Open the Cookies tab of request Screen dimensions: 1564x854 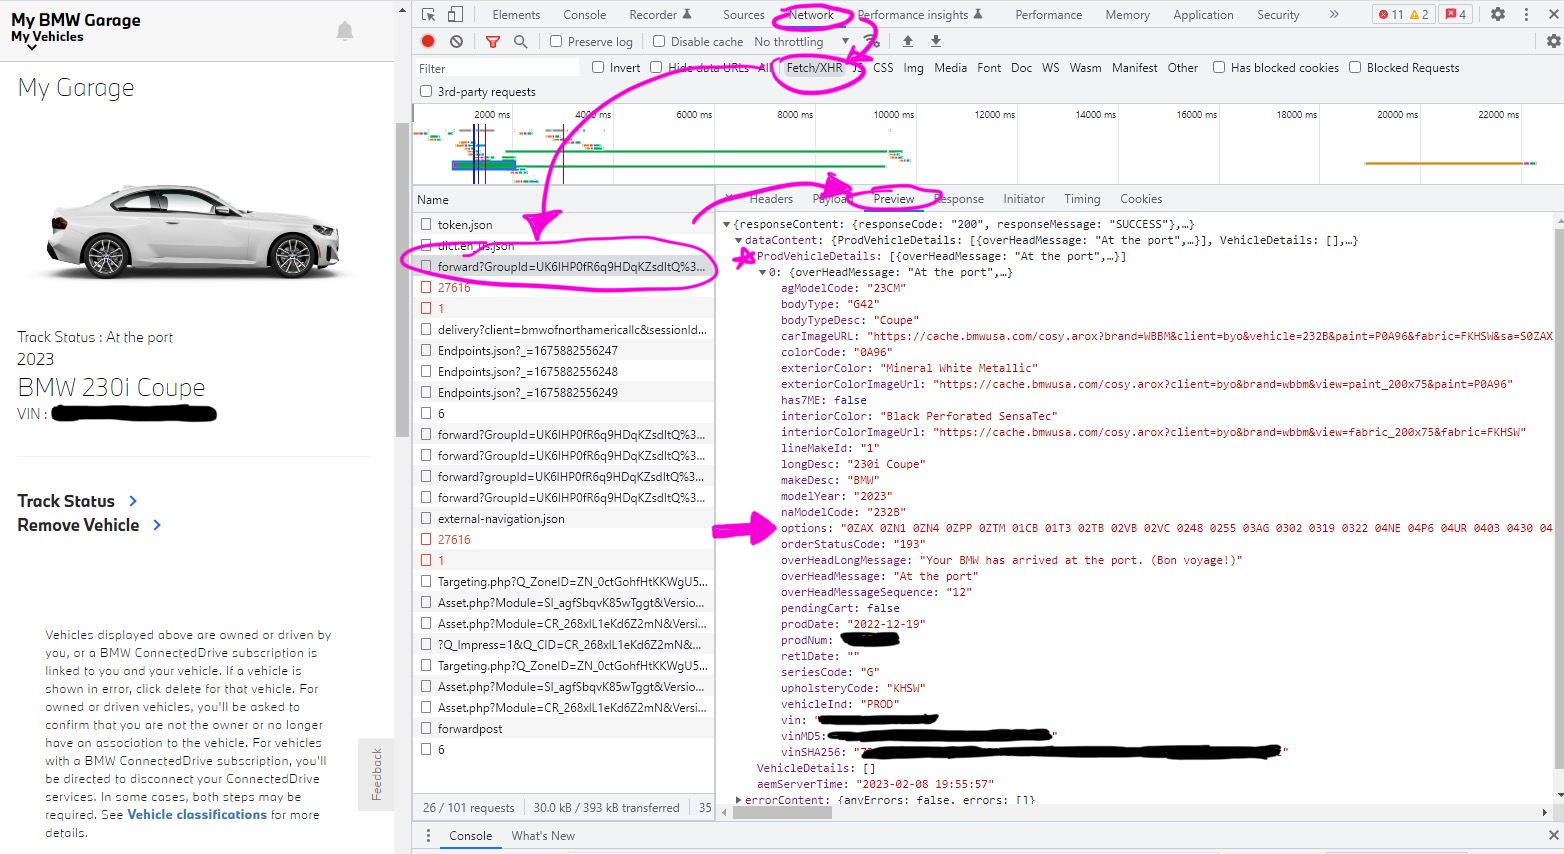1141,199
